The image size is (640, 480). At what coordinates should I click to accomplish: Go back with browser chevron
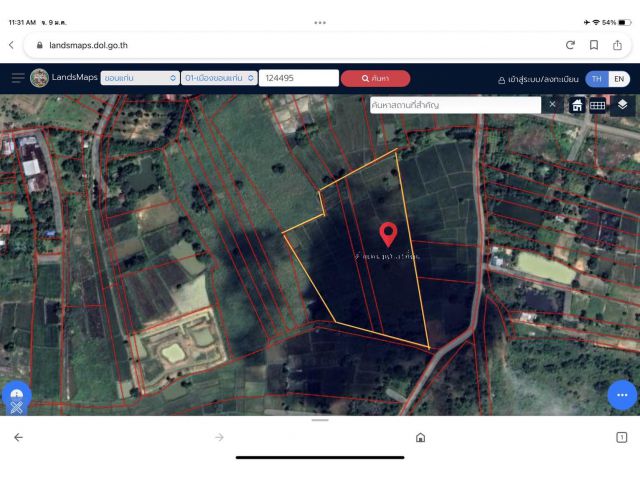11,45
